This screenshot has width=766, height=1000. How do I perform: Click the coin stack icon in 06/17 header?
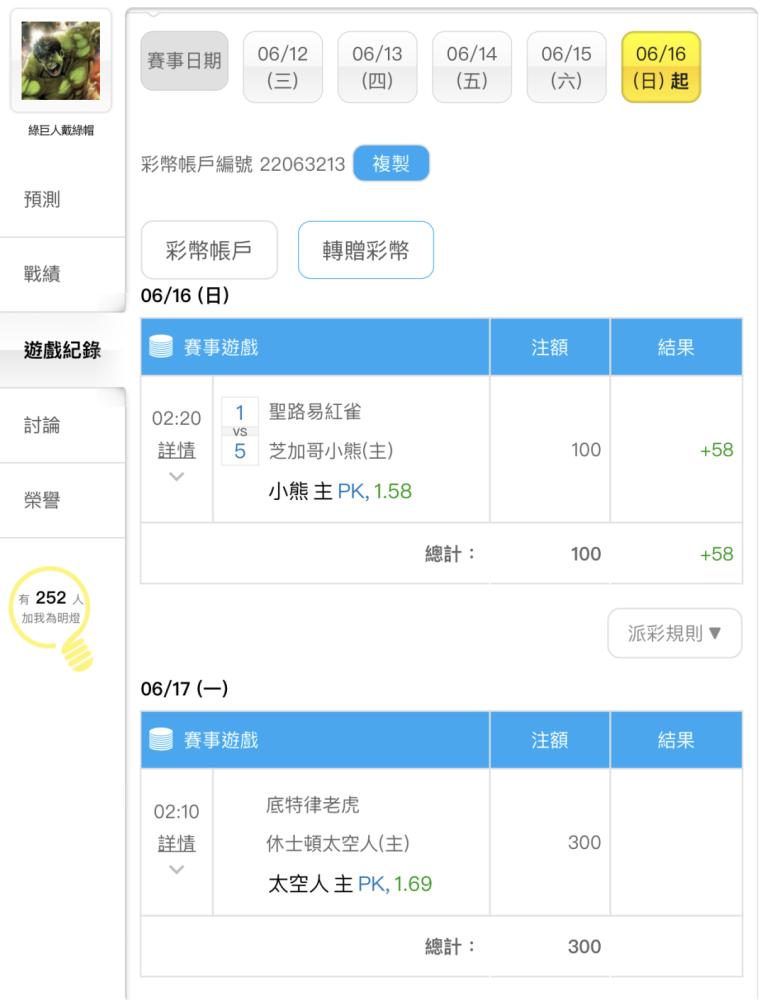pos(161,739)
